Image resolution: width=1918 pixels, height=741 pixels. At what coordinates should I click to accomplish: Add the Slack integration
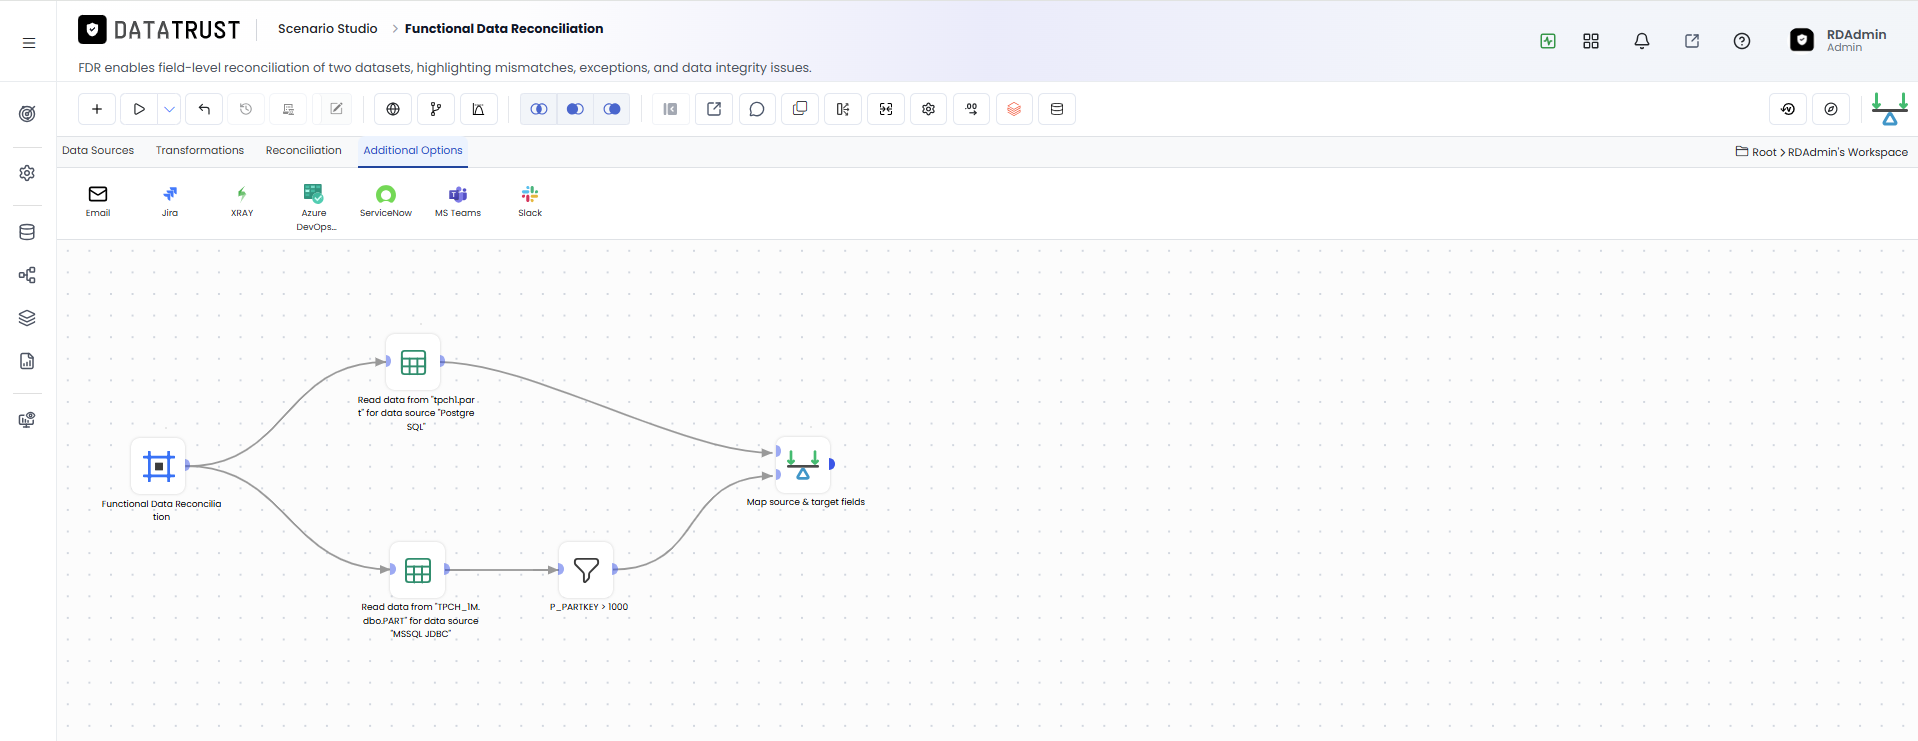point(530,201)
